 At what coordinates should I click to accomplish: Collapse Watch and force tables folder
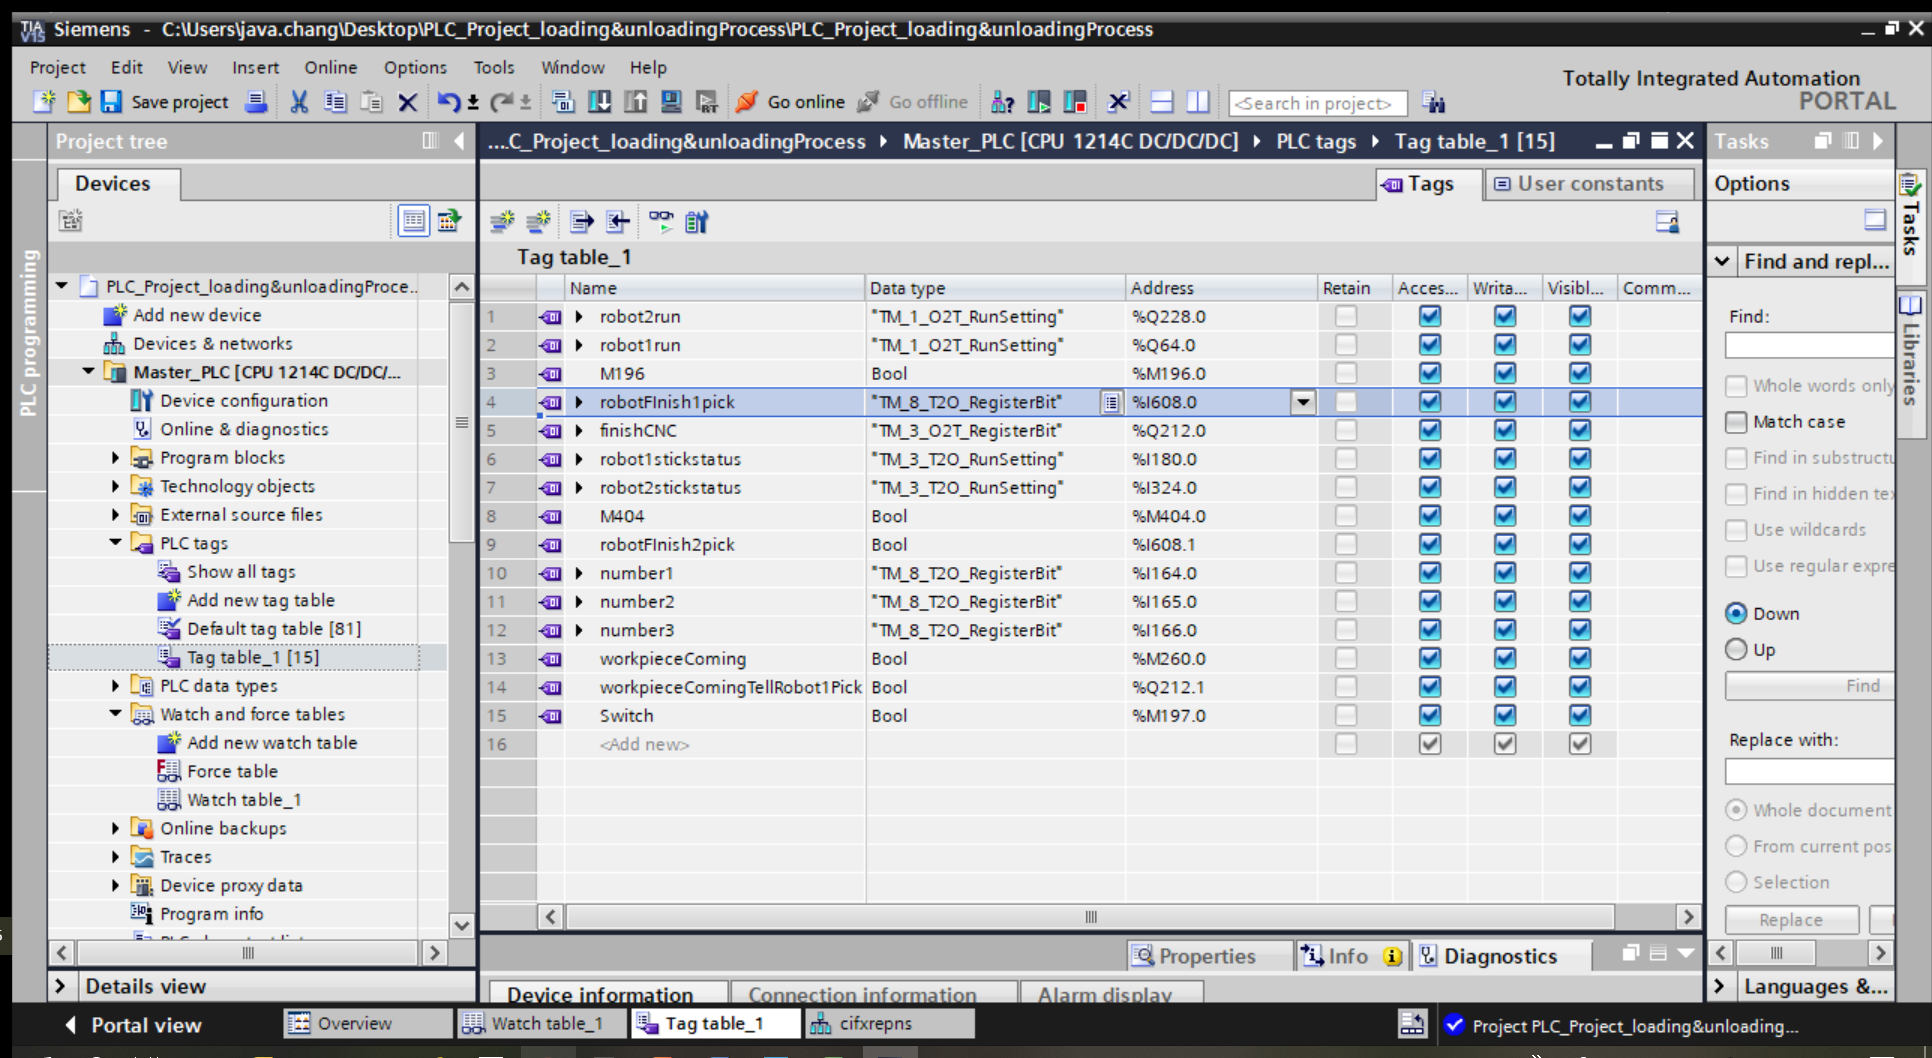pyautogui.click(x=115, y=714)
